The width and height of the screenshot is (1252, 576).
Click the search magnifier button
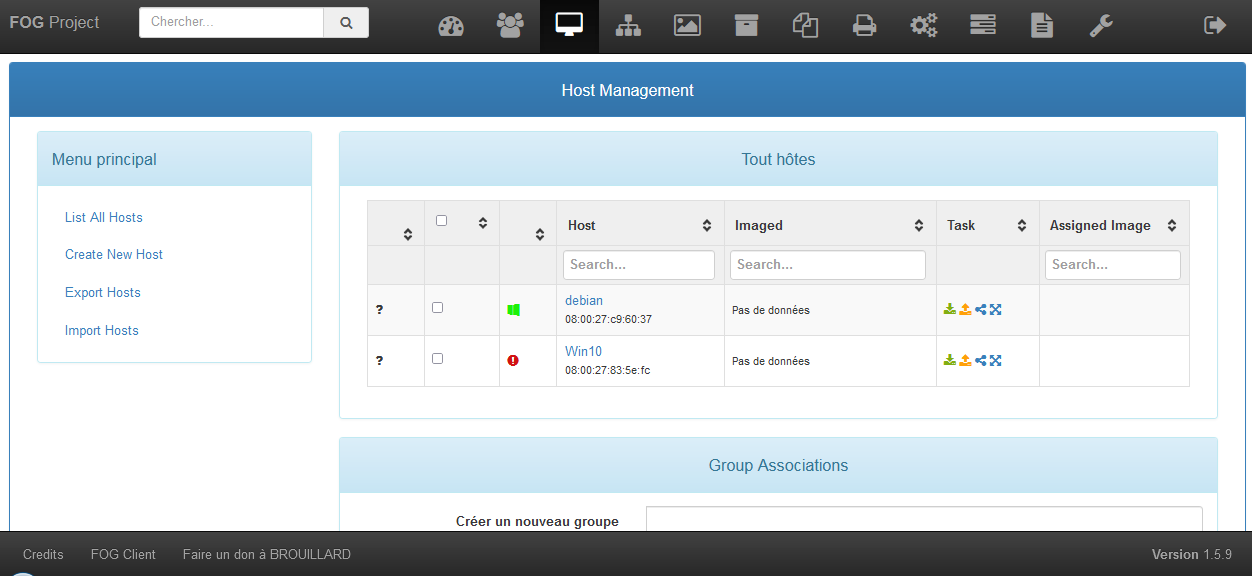pos(346,22)
